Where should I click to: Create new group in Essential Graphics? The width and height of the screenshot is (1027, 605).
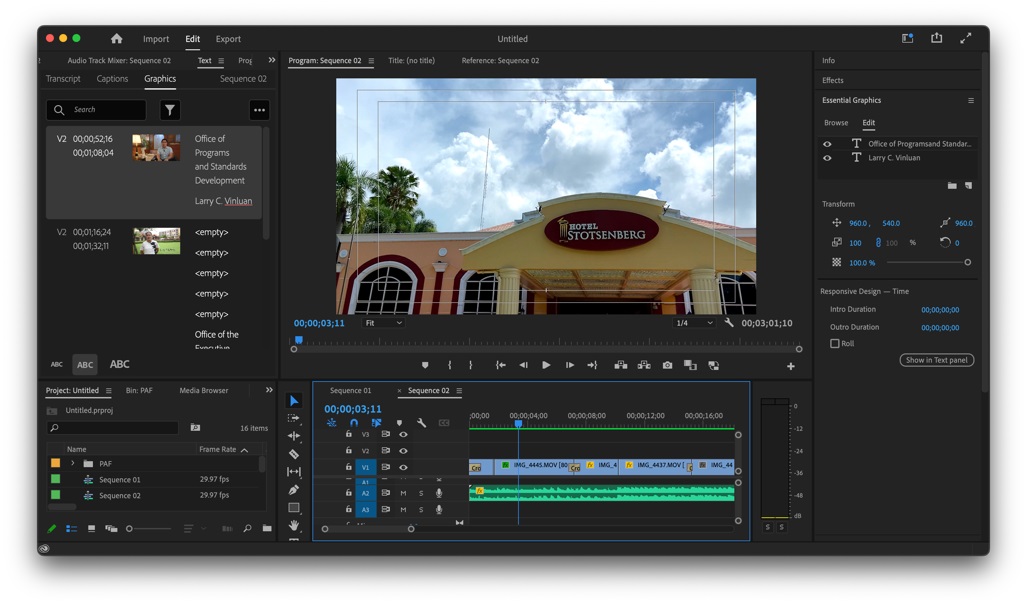tap(952, 186)
